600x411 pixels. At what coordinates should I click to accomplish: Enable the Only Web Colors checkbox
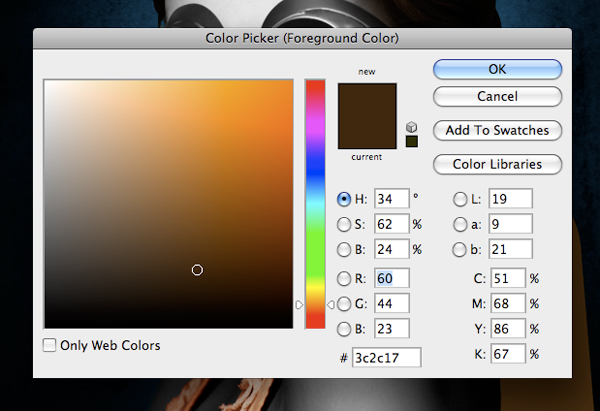(x=49, y=345)
